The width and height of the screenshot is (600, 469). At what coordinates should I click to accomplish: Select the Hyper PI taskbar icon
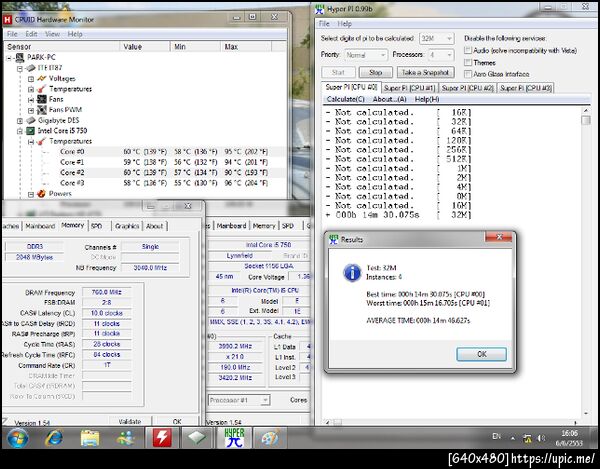tap(233, 438)
